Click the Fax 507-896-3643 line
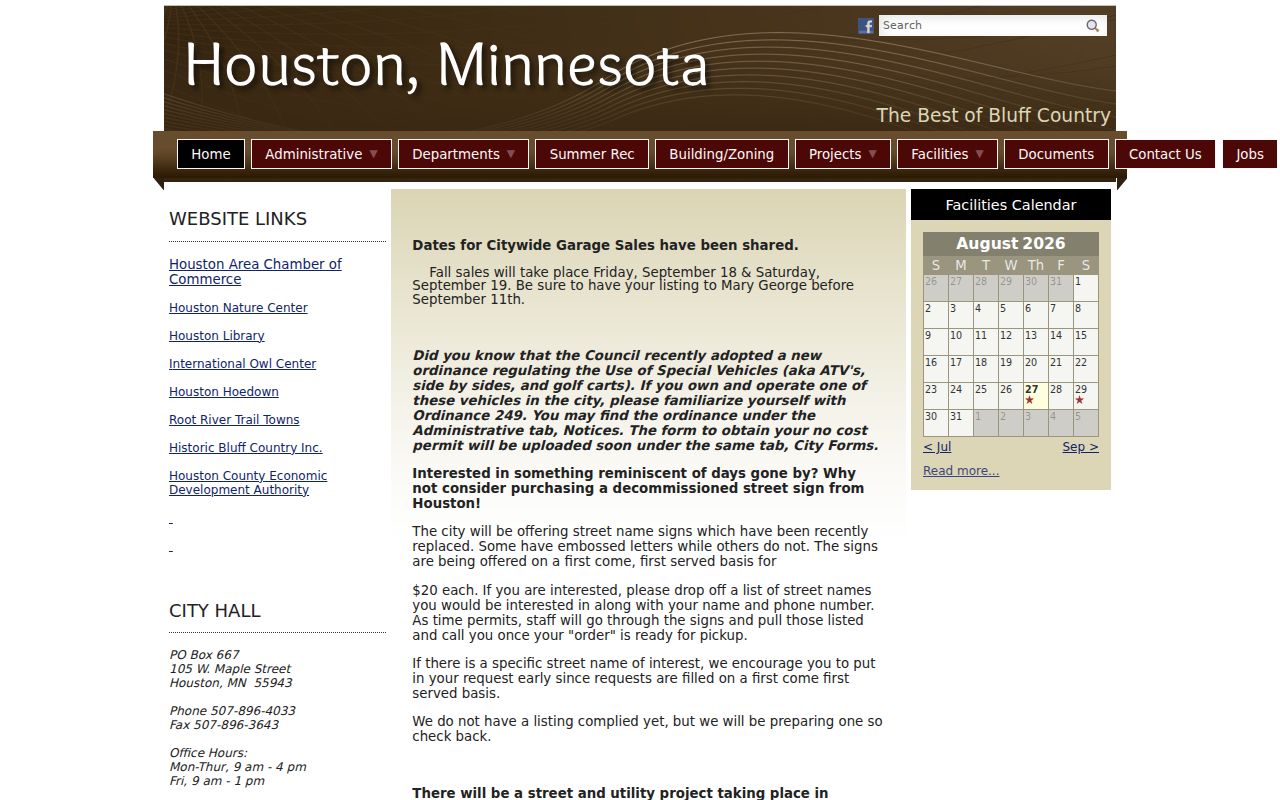The width and height of the screenshot is (1280, 800). pos(224,725)
